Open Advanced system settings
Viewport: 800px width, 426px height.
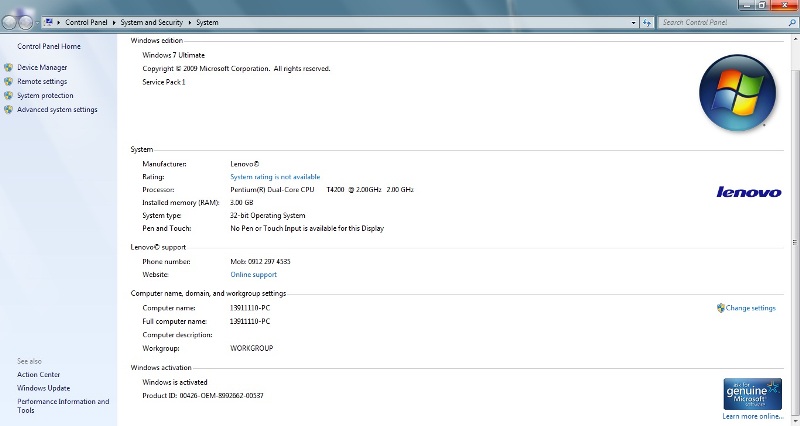tap(57, 110)
